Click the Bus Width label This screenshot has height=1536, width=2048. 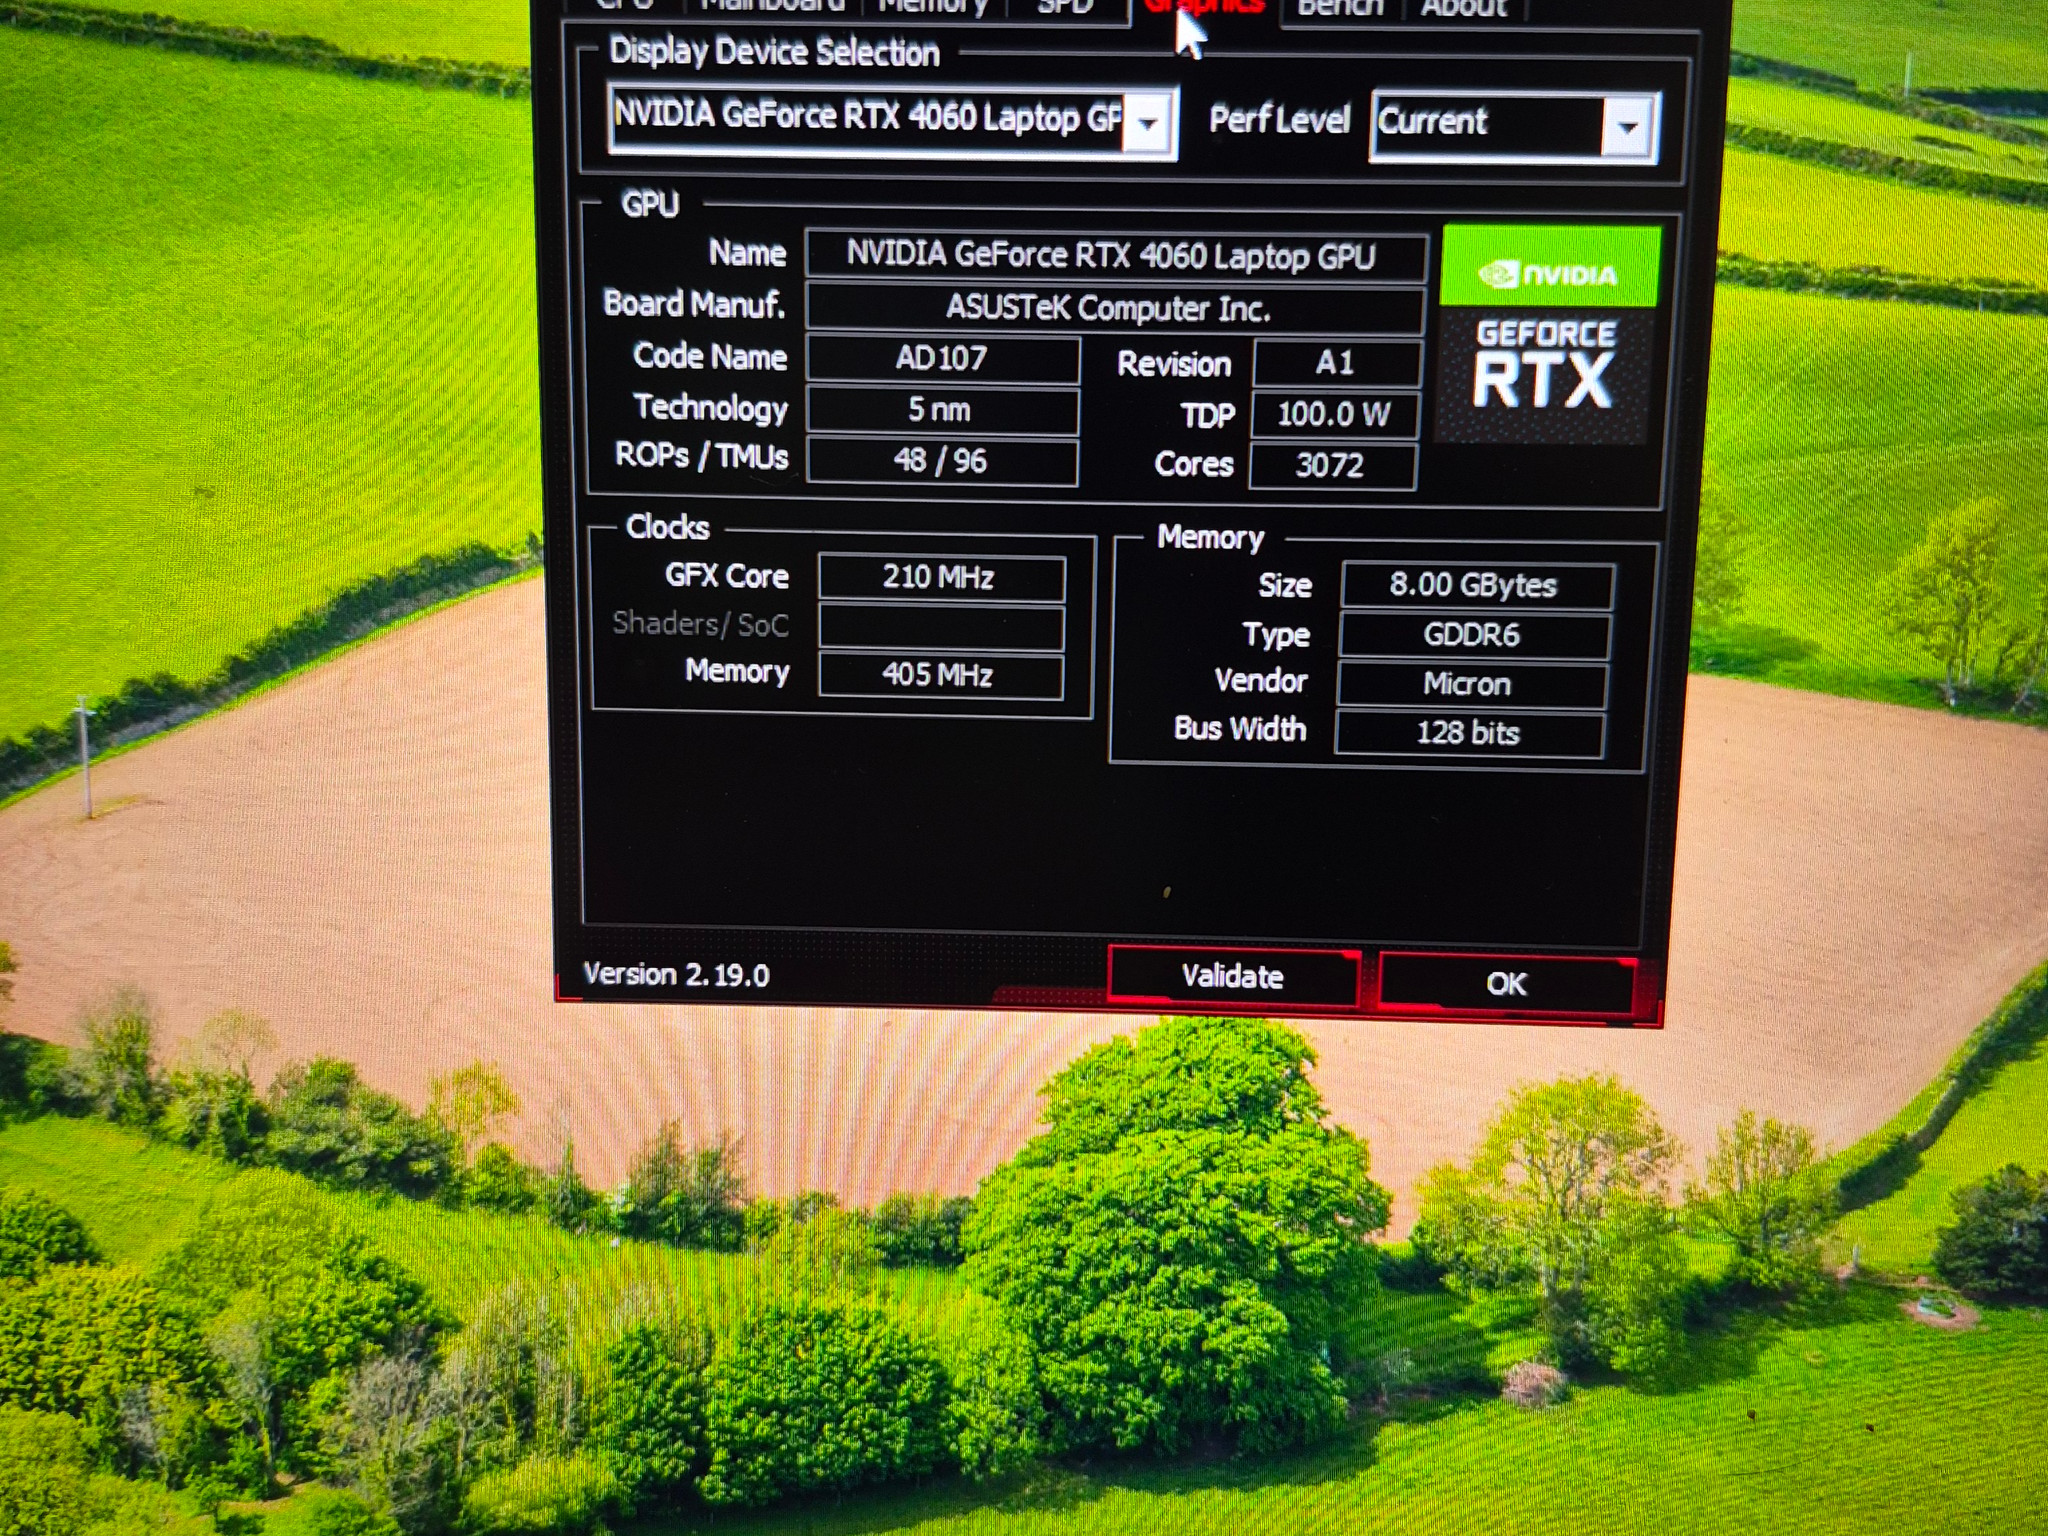click(x=1240, y=729)
